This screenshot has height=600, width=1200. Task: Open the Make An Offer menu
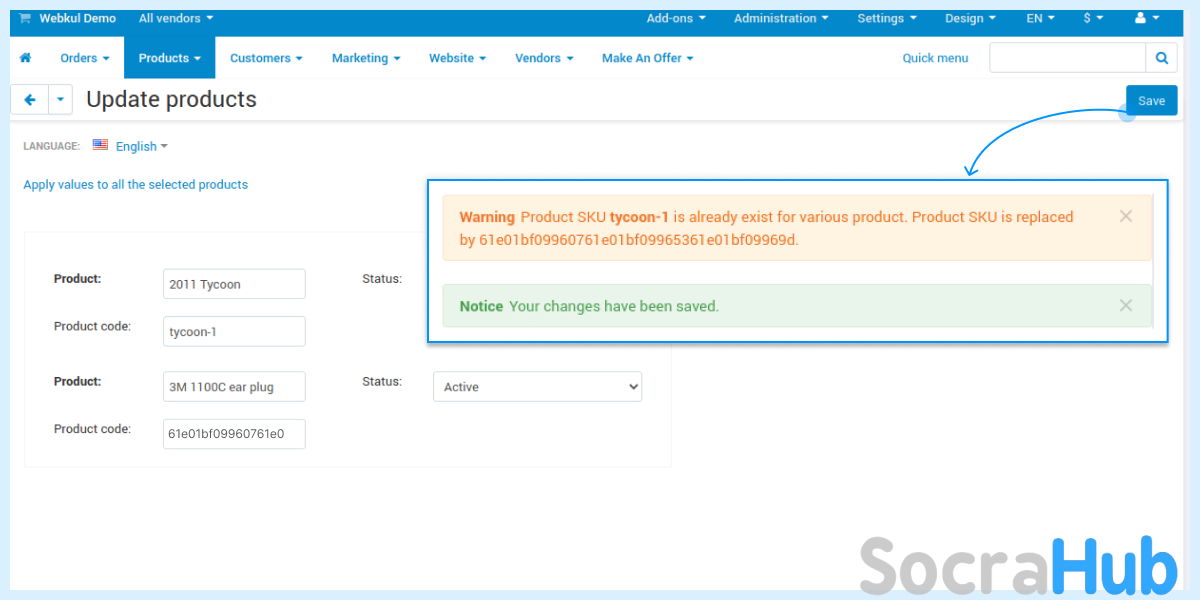[647, 58]
